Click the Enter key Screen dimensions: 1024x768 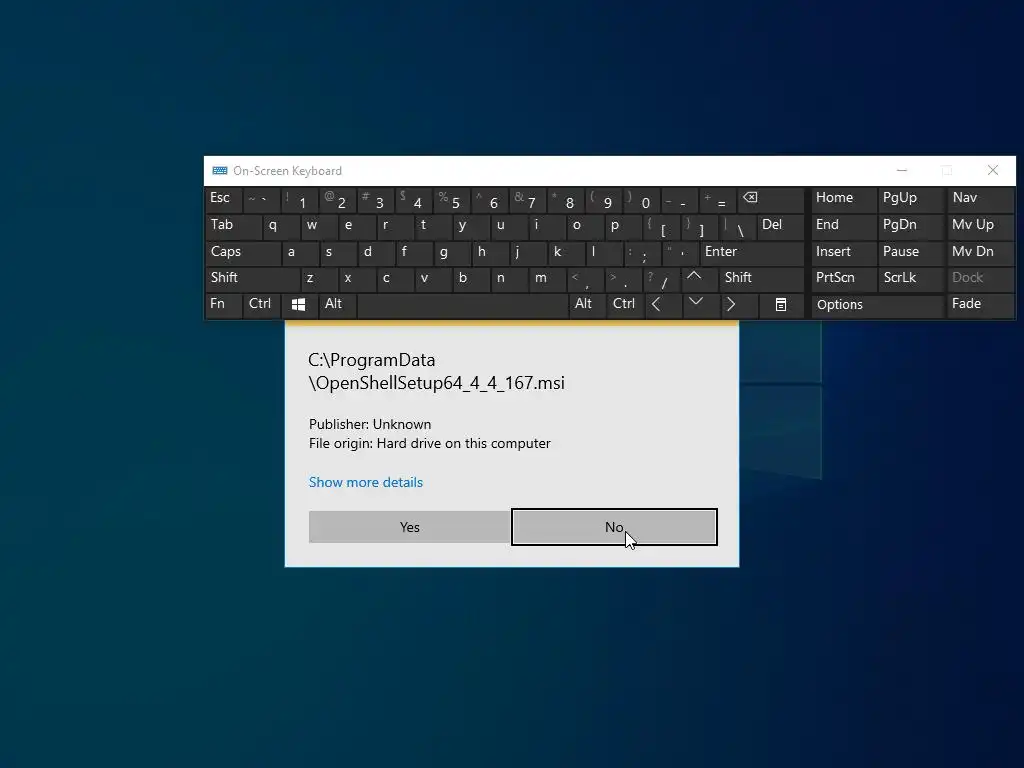coord(752,253)
